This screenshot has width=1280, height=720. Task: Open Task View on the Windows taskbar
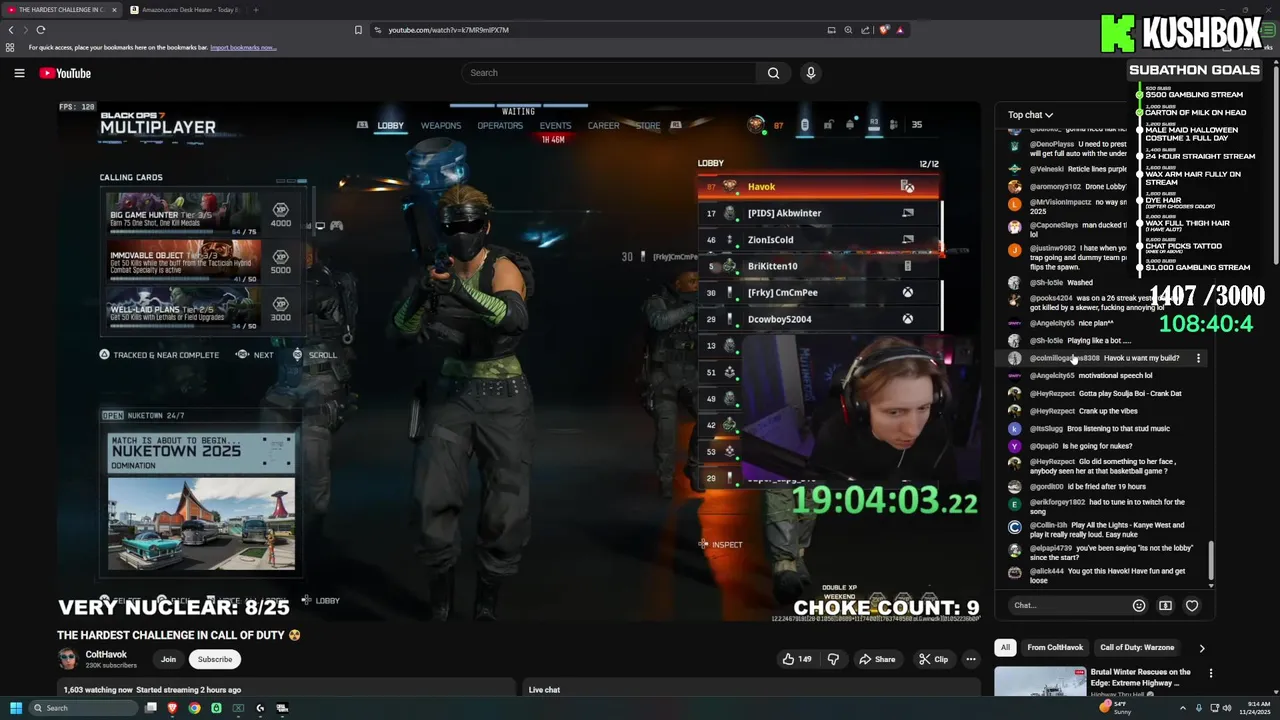150,708
